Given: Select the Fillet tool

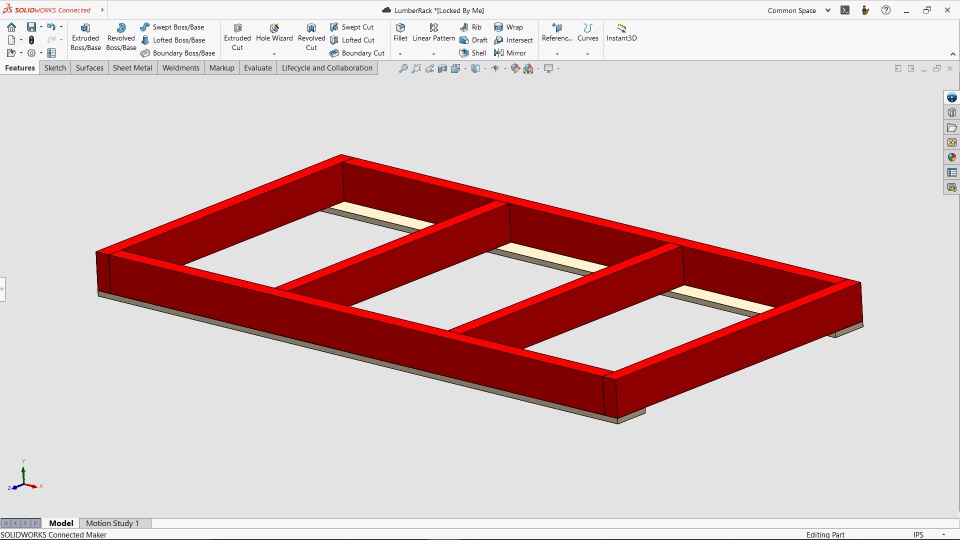Looking at the screenshot, I should tap(400, 33).
